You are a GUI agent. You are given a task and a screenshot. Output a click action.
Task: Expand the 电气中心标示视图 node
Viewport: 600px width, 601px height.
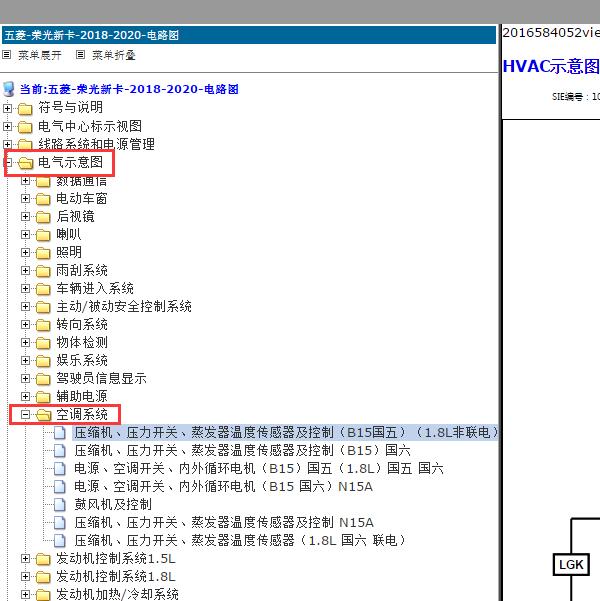pos(7,126)
